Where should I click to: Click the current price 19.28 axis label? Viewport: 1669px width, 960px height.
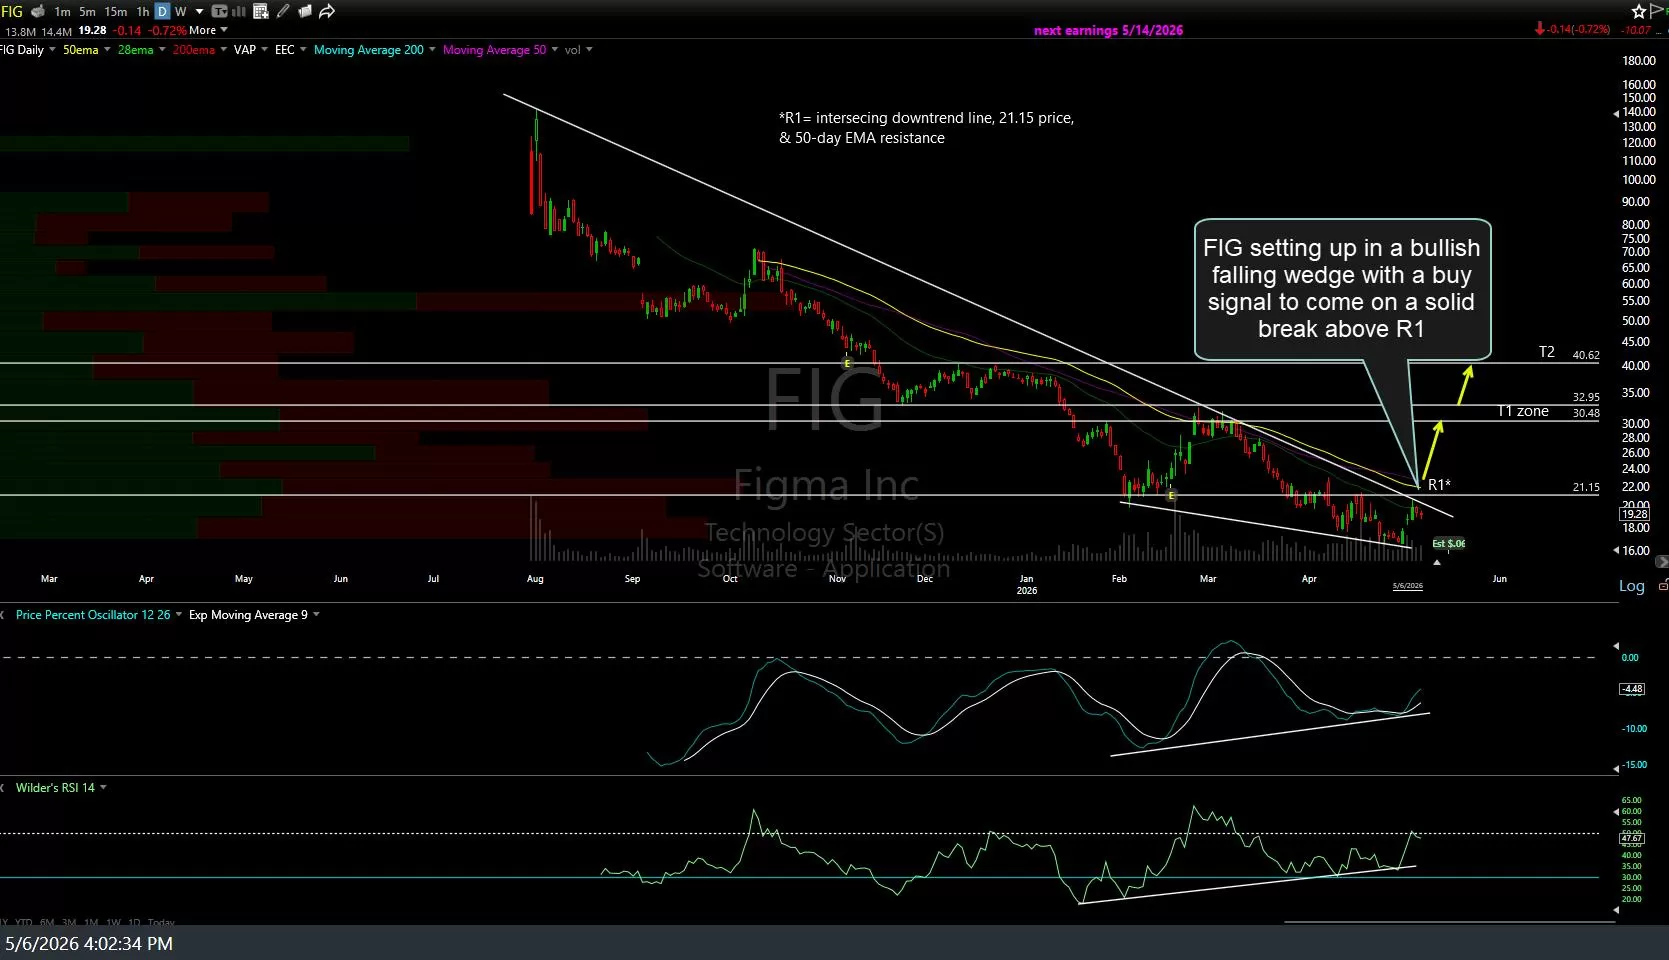click(1634, 514)
